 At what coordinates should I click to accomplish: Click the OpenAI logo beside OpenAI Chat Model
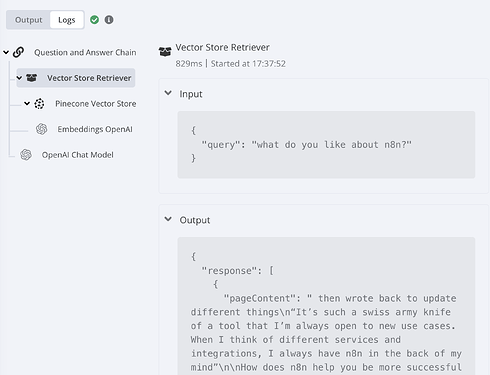pyautogui.click(x=26, y=155)
